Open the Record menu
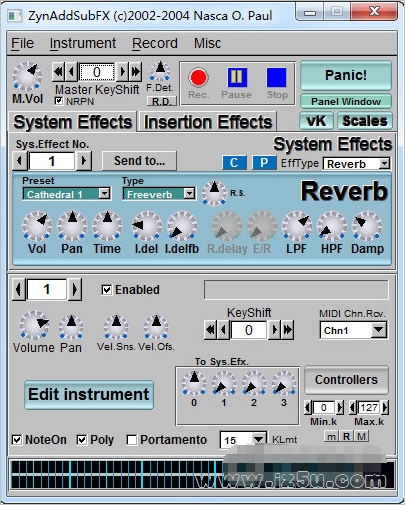 (155, 43)
